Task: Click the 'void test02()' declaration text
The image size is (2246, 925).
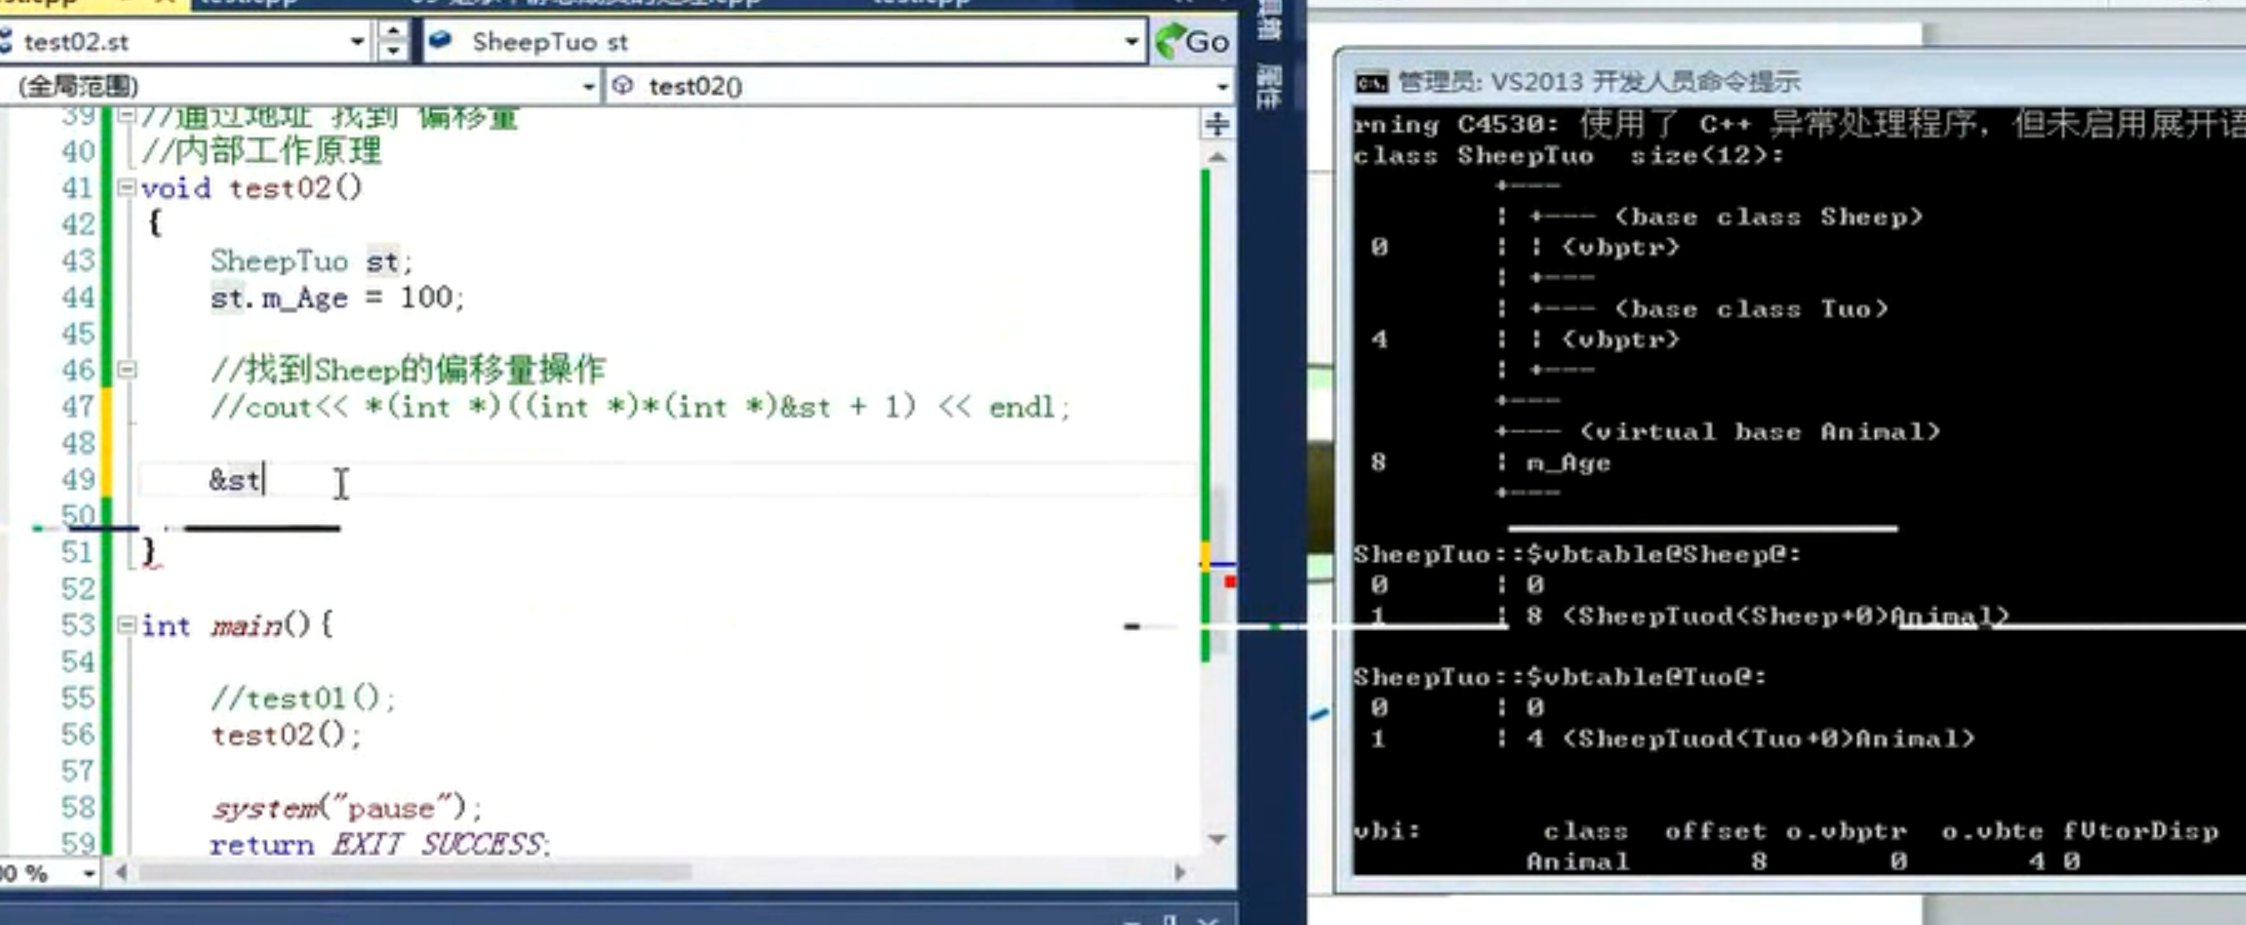Action: (x=251, y=188)
